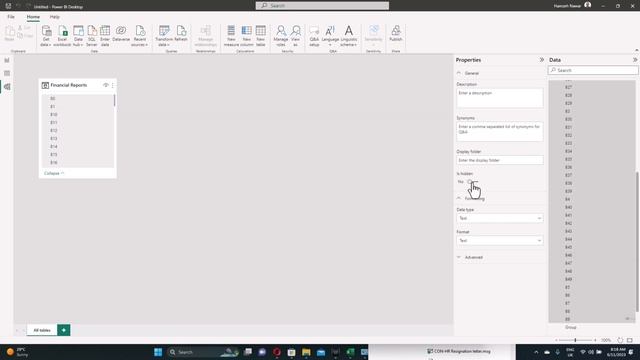The image size is (640, 360).
Task: Open File Explorer from the taskbar
Action: [x=306, y=352]
